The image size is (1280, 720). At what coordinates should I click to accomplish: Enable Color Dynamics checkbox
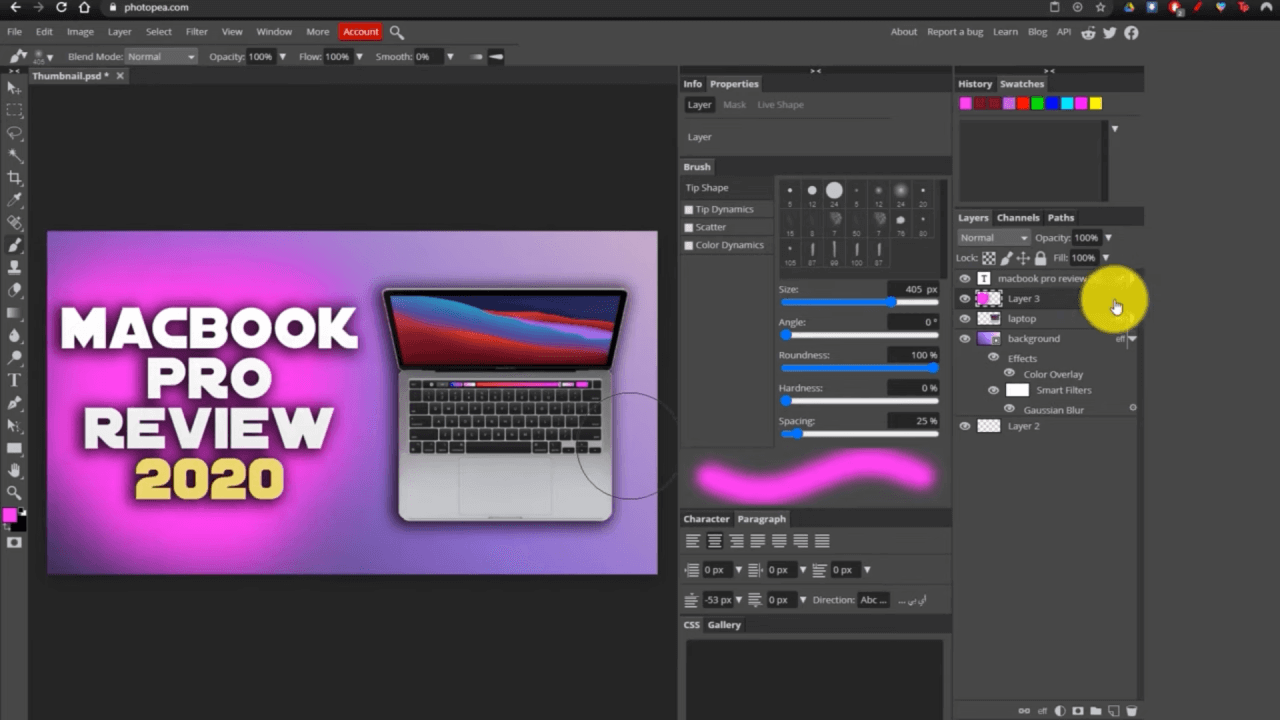coord(688,245)
